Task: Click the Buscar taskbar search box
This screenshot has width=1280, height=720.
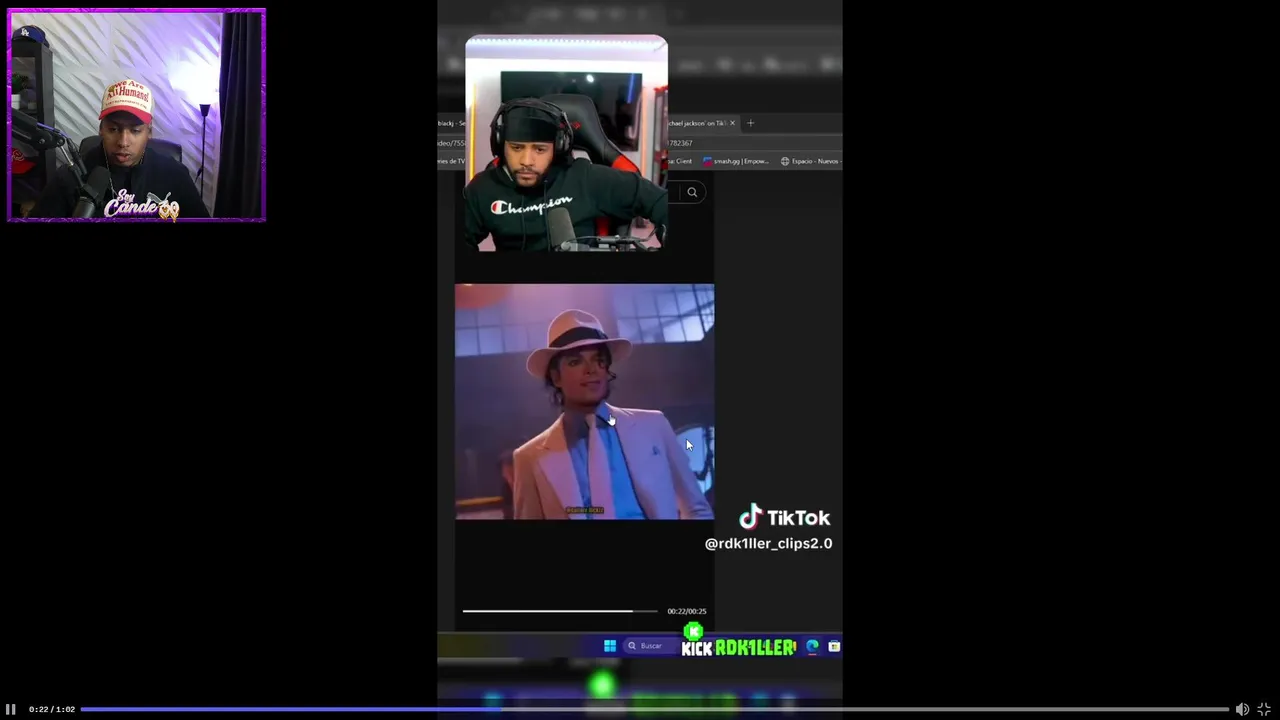Action: click(x=651, y=646)
